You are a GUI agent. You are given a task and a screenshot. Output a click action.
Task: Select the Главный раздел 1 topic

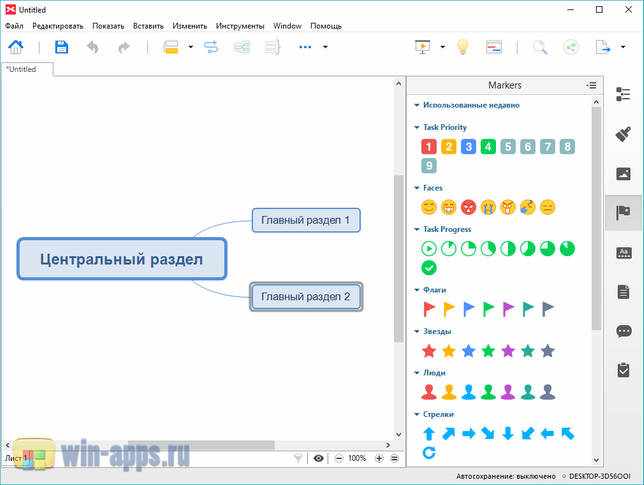pos(306,220)
